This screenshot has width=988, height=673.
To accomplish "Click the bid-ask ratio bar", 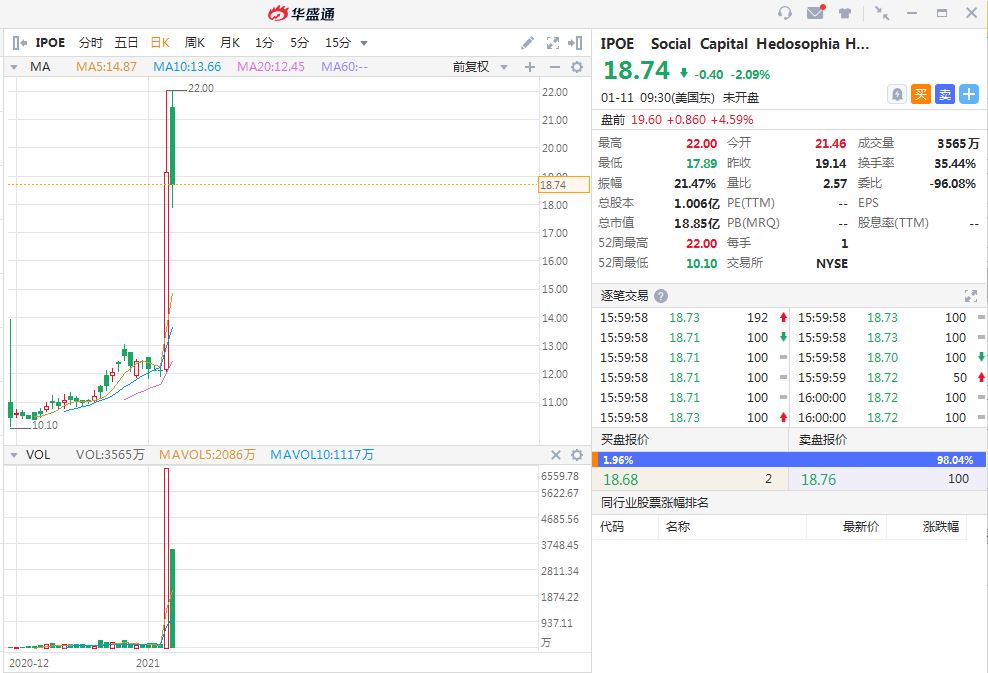I will click(x=788, y=460).
